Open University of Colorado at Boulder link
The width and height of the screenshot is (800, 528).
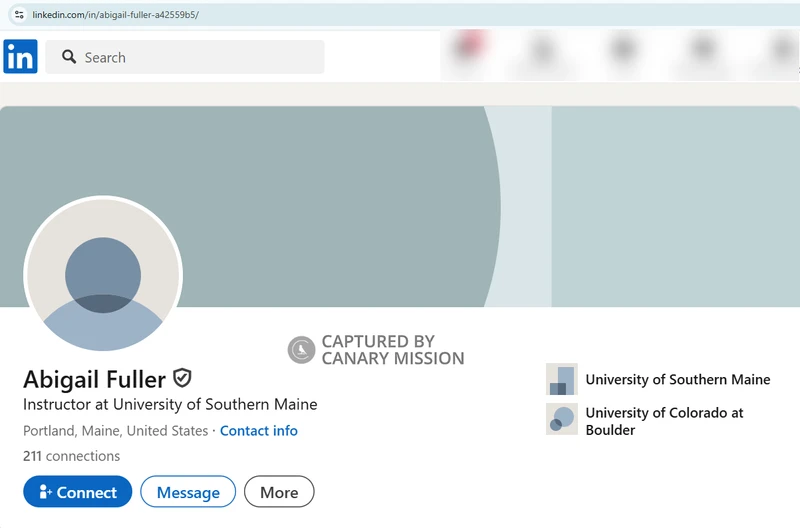(x=664, y=421)
